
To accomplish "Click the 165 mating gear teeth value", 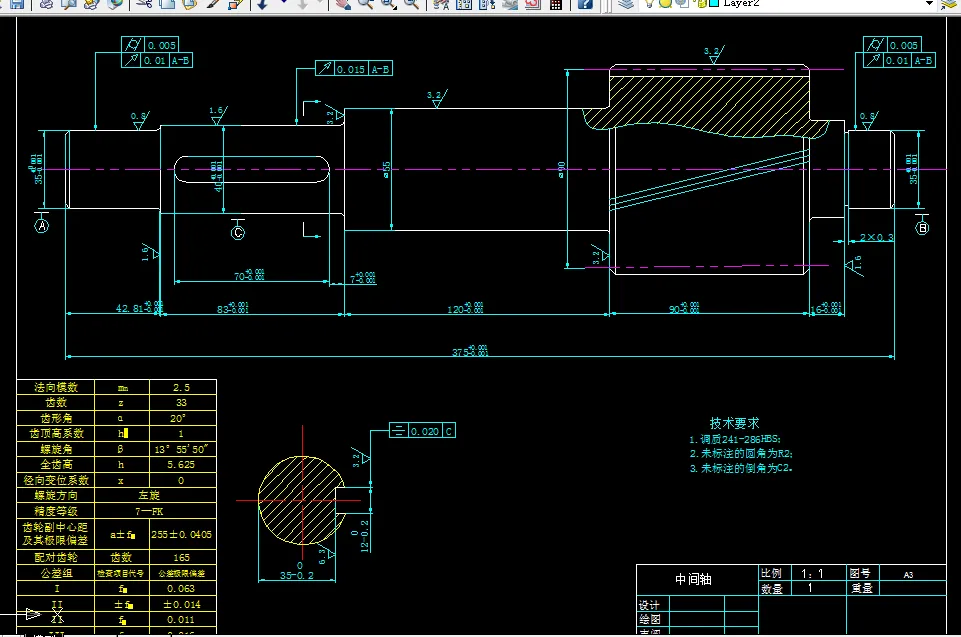I will pos(181,557).
